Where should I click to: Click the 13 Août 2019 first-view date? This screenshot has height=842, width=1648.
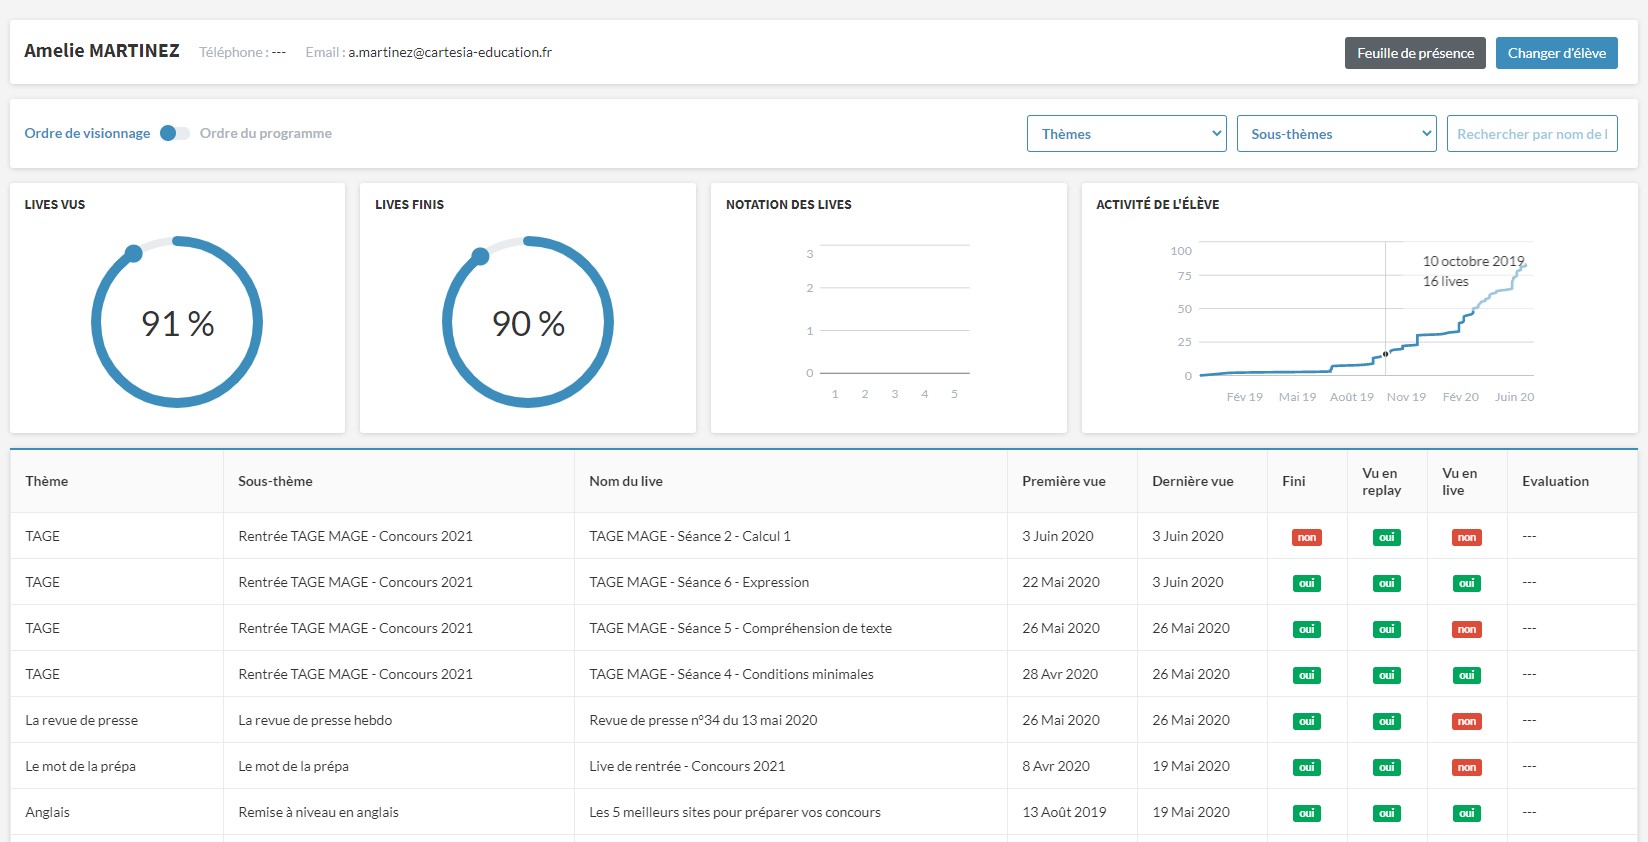click(1064, 812)
